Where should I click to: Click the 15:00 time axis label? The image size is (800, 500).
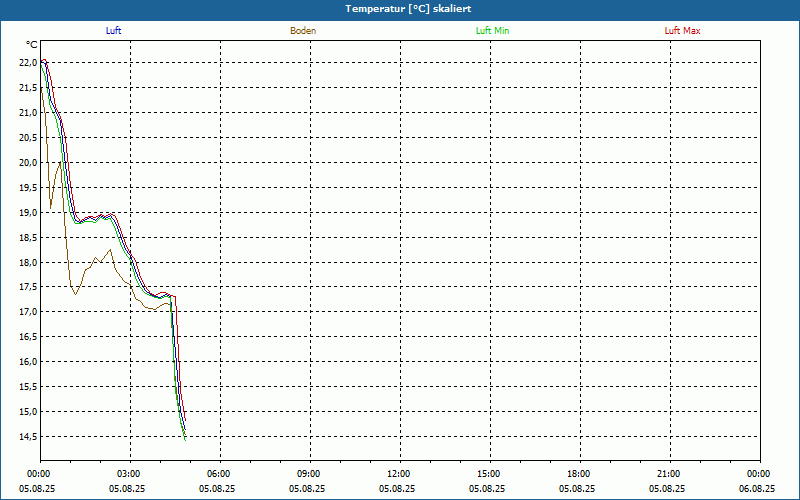coord(488,474)
